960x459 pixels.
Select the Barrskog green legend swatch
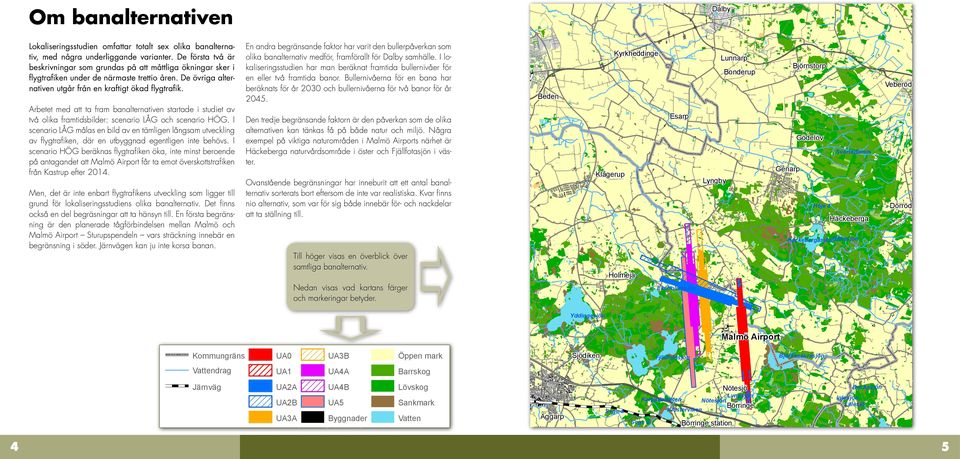click(x=383, y=371)
